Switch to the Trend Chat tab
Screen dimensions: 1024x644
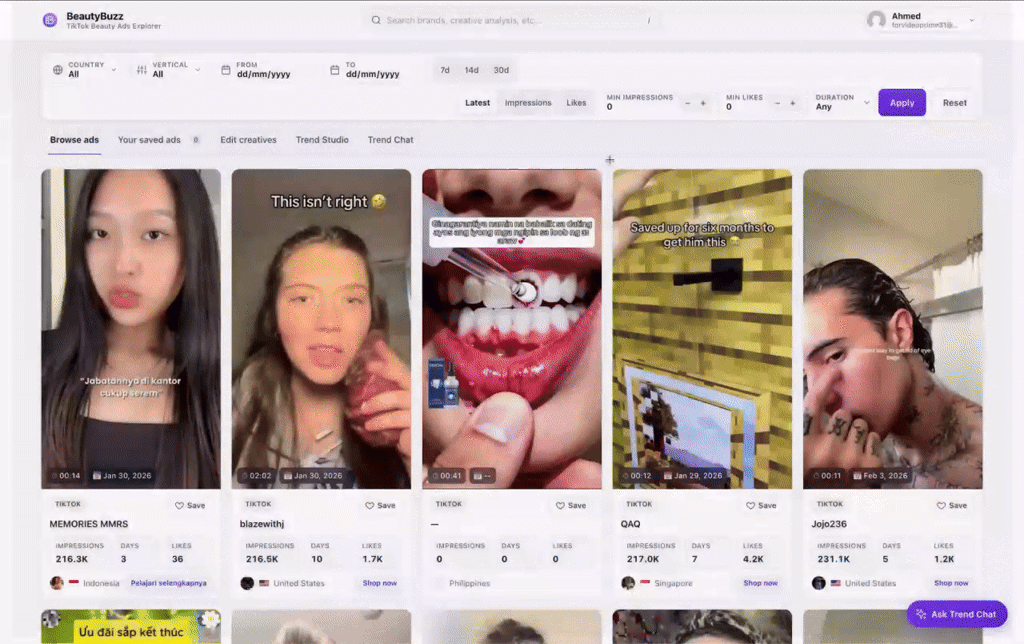pyautogui.click(x=391, y=140)
